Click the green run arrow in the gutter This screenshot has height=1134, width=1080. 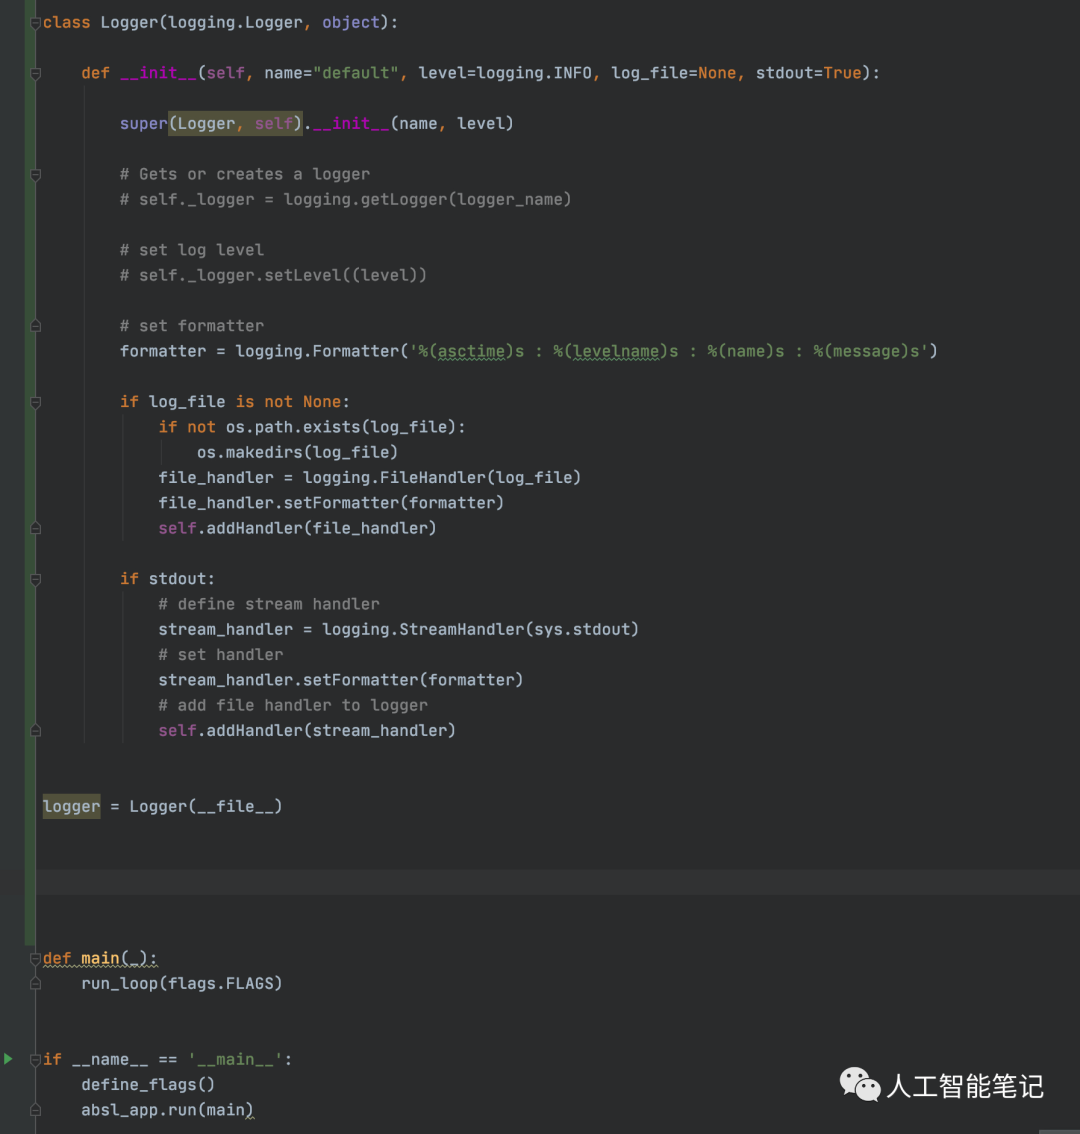pos(8,1059)
